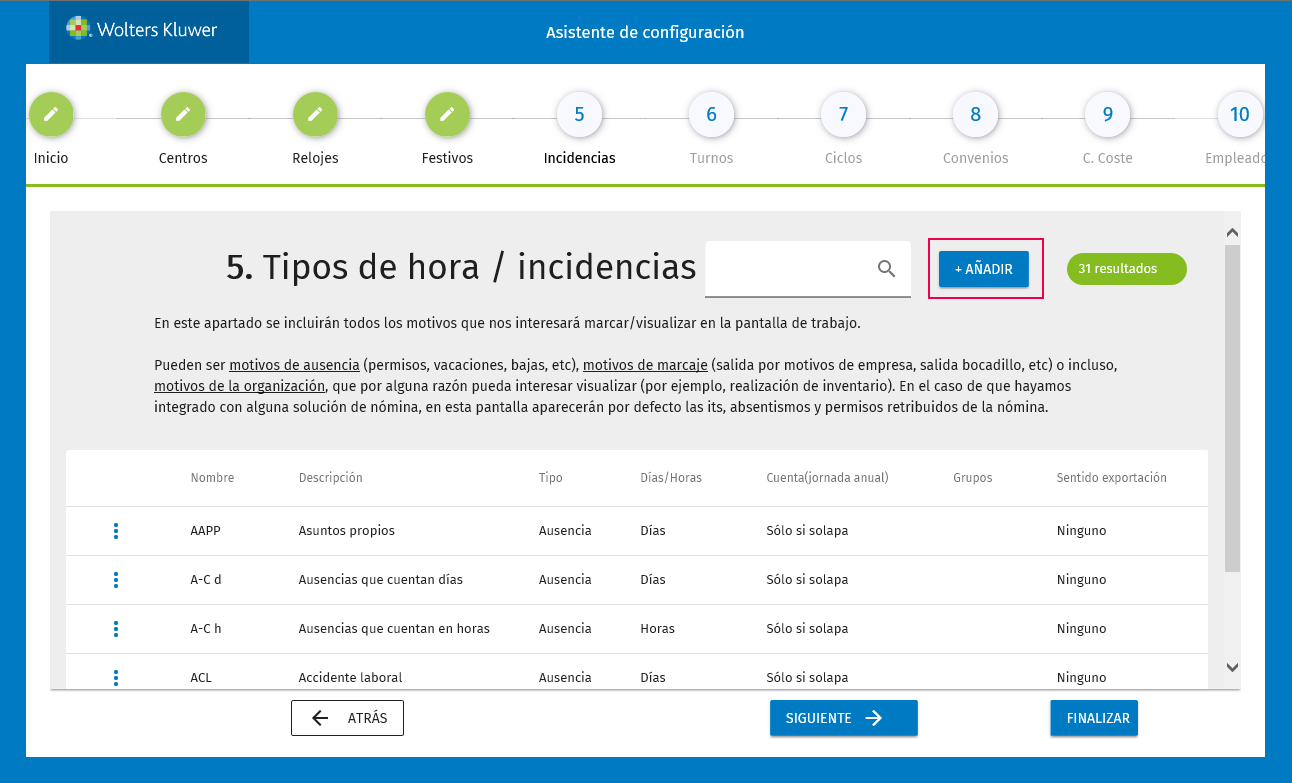Screen dimensions: 1292x783
Task: Click the Grupos column header
Action: click(x=973, y=478)
